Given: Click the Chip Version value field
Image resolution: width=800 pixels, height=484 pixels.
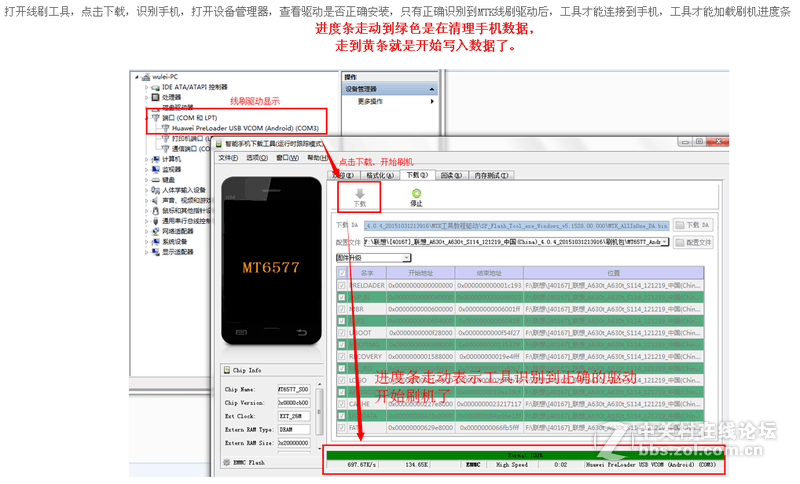Looking at the screenshot, I should (294, 402).
